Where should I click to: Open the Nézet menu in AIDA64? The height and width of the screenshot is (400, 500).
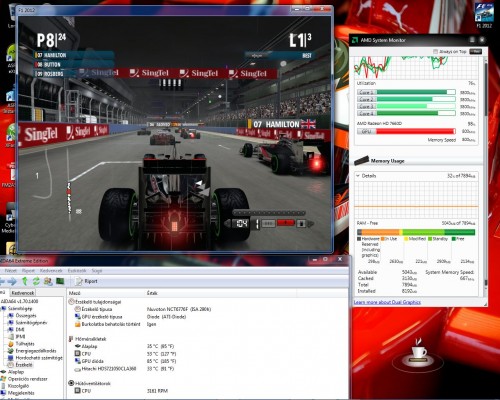click(10, 271)
